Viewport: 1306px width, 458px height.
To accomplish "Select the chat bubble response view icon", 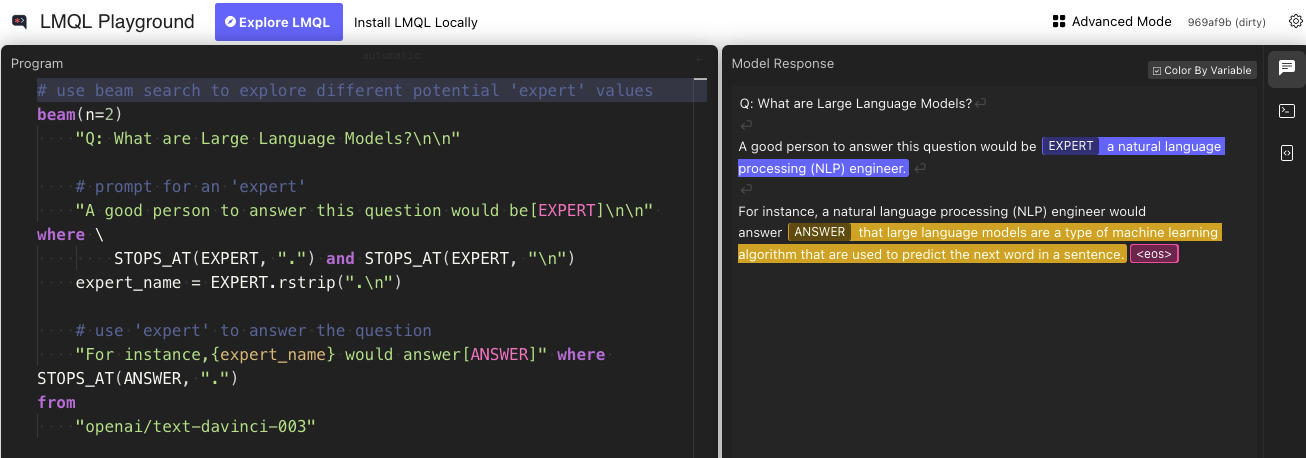I will tap(1287, 68).
